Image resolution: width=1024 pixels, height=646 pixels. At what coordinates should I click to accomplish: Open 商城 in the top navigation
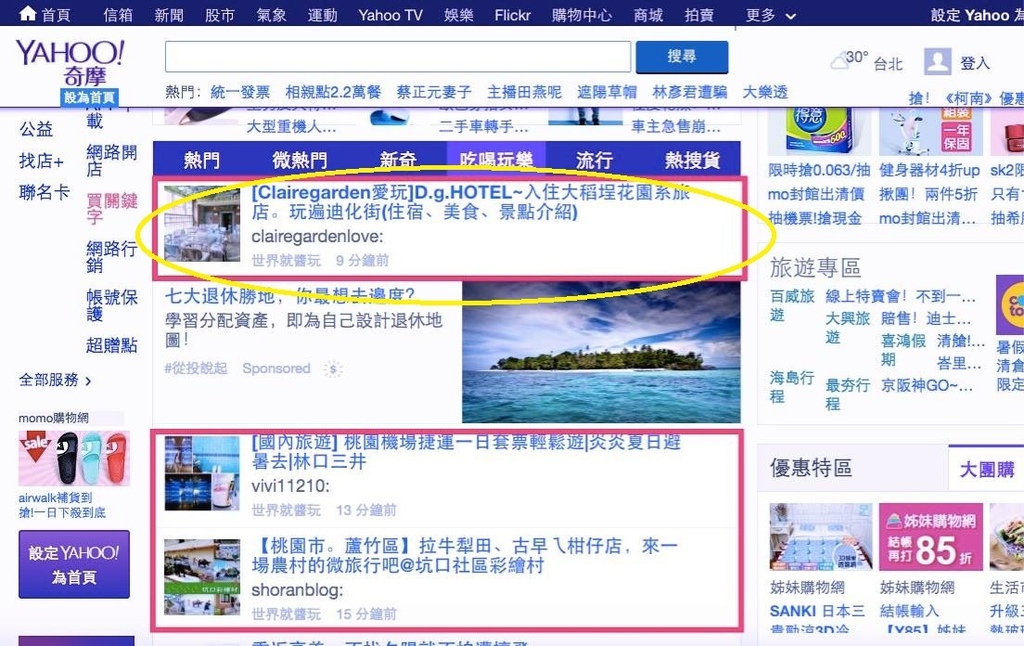(648, 15)
